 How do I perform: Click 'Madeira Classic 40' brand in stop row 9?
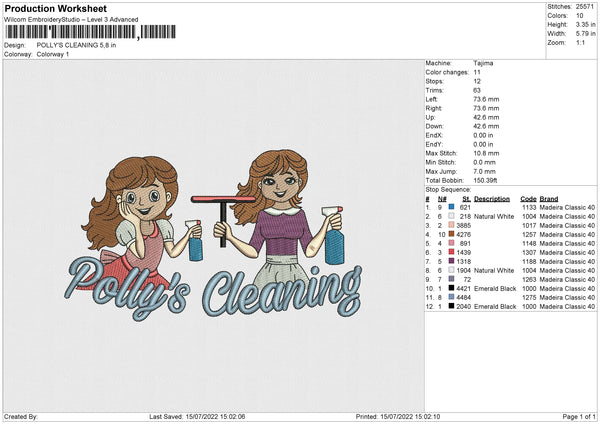click(567, 279)
